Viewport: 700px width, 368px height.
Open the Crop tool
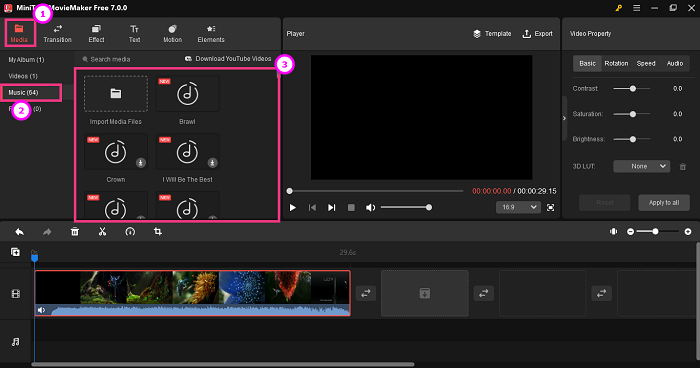(x=158, y=231)
